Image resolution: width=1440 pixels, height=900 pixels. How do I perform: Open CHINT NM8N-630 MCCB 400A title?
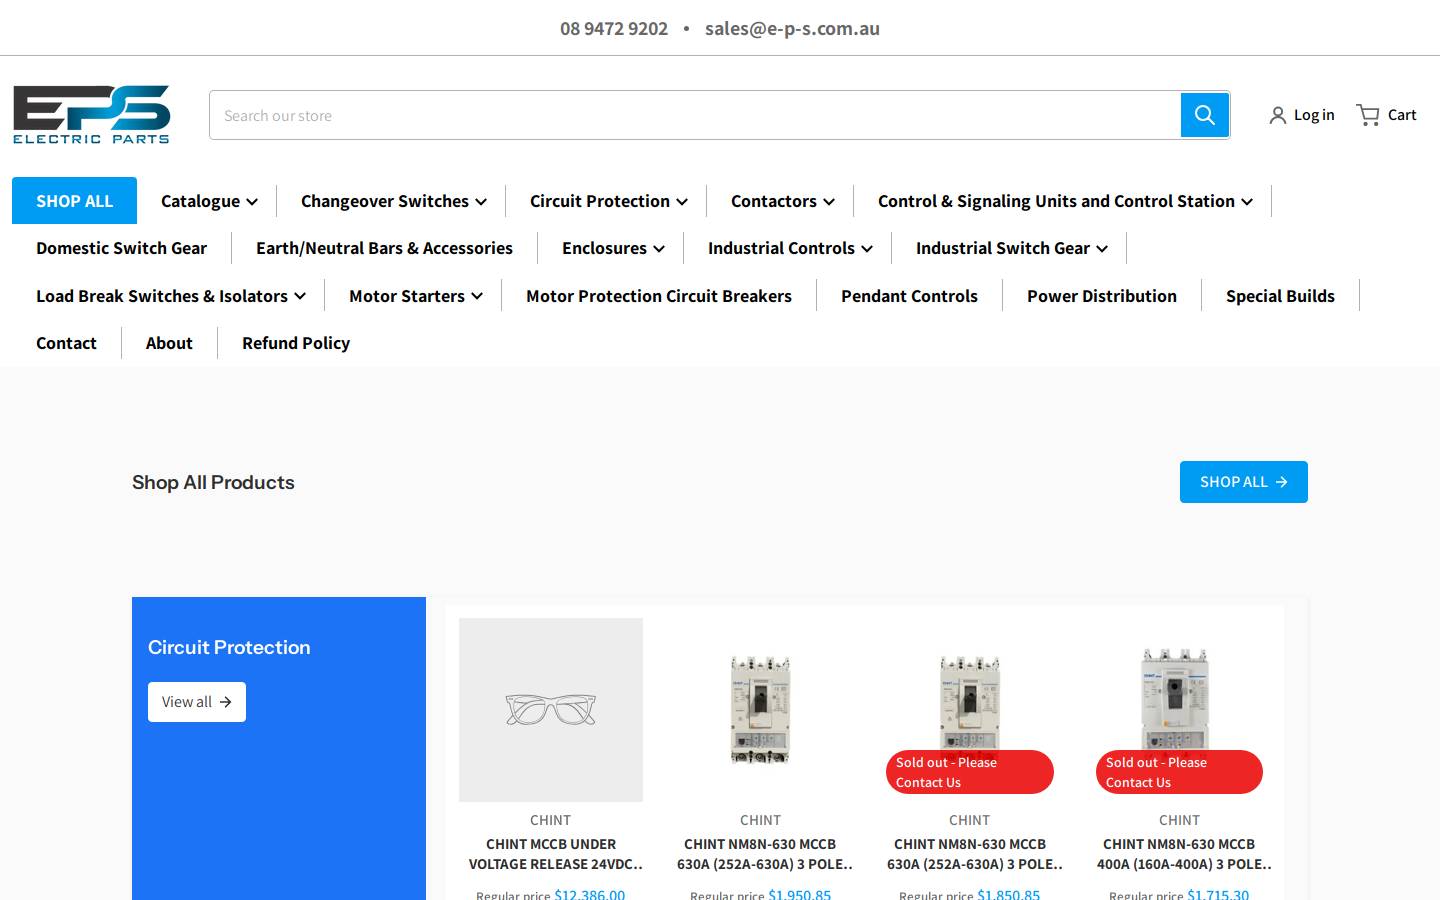coord(1183,854)
